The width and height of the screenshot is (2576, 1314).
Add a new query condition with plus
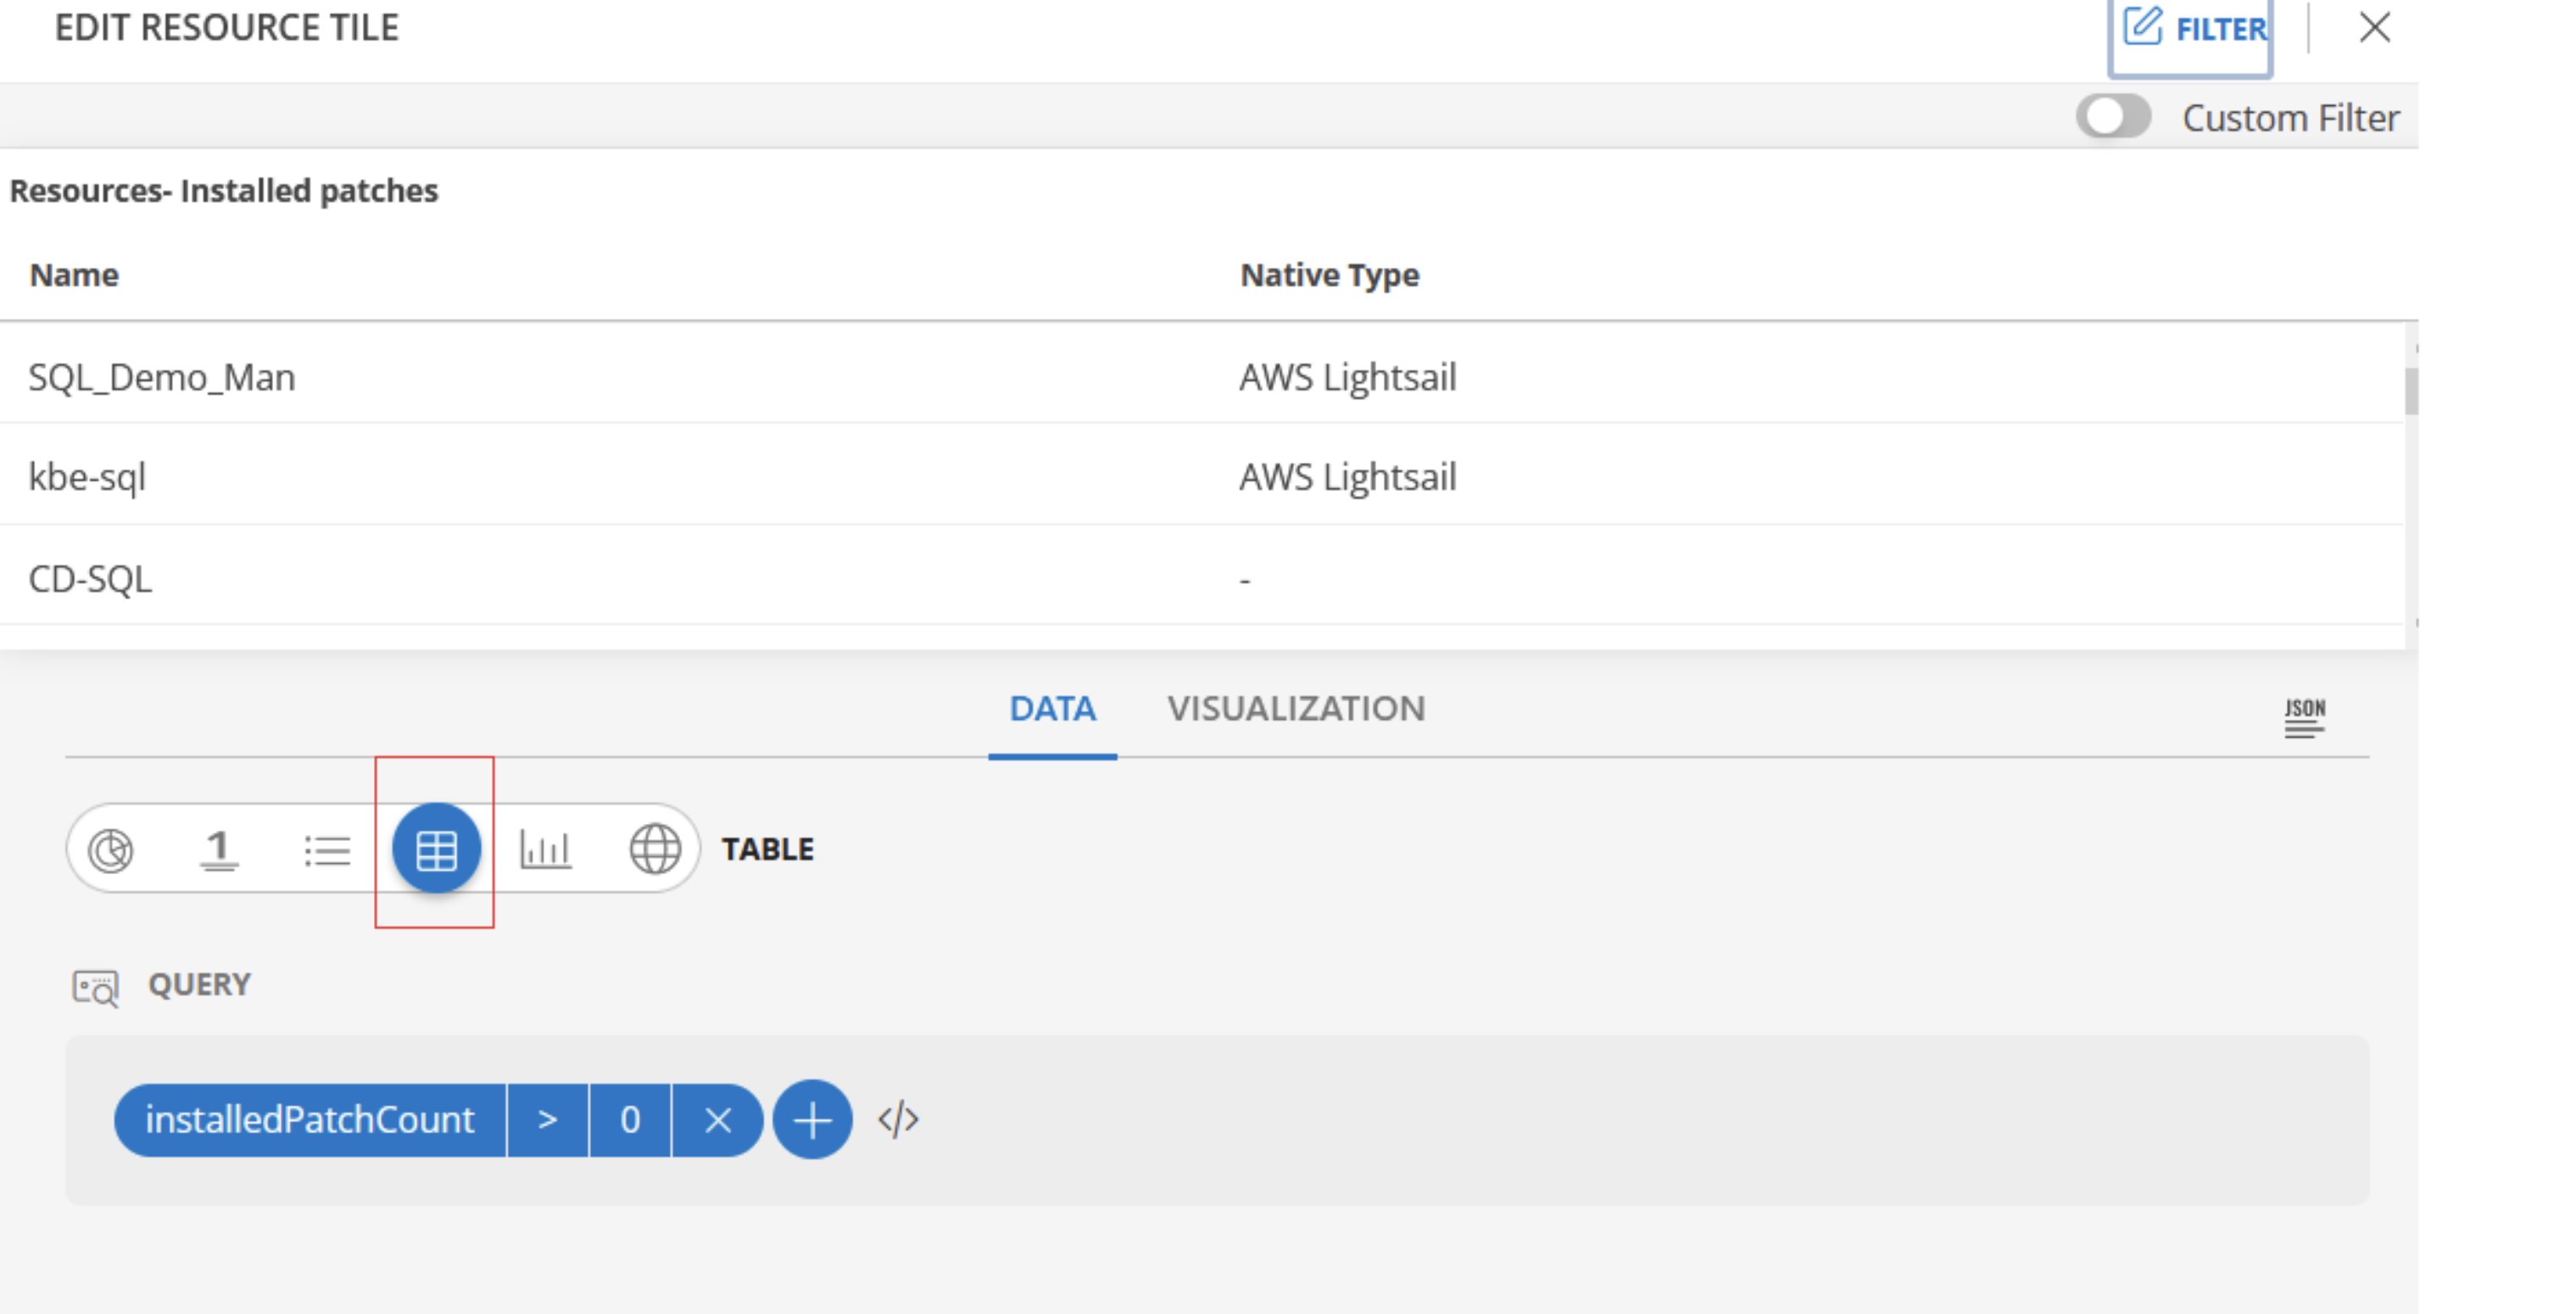click(813, 1120)
